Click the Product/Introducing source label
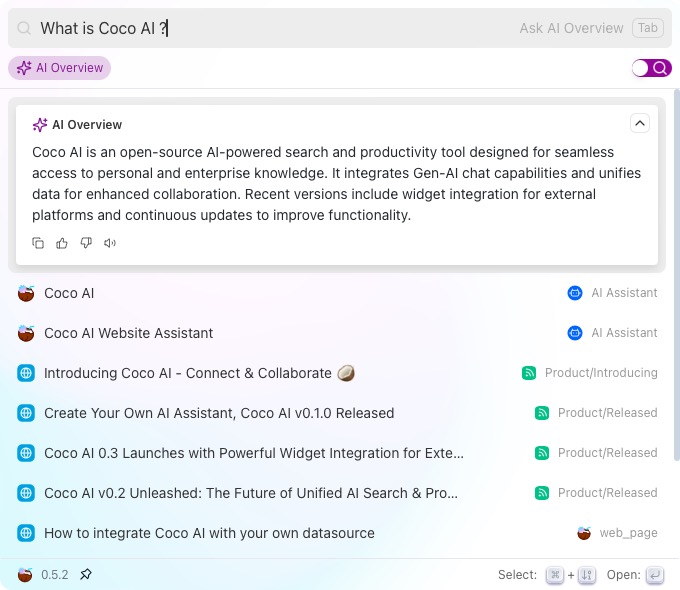Image resolution: width=680 pixels, height=590 pixels. click(601, 373)
